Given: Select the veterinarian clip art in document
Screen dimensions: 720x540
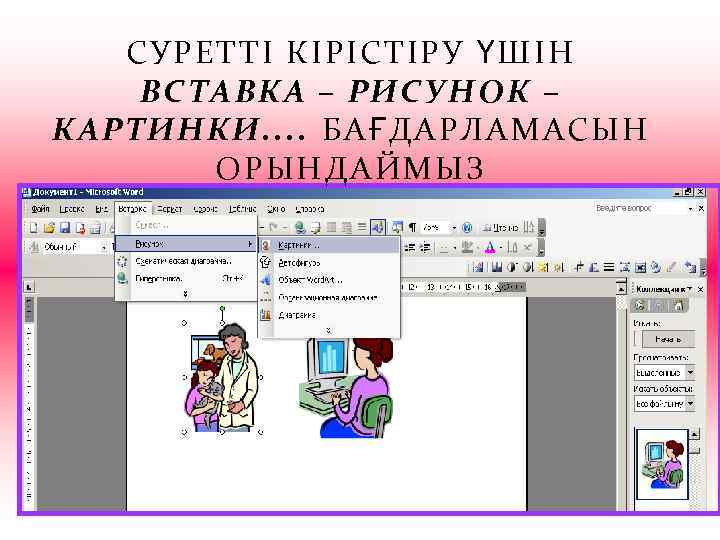Looking at the screenshot, I should tap(223, 377).
